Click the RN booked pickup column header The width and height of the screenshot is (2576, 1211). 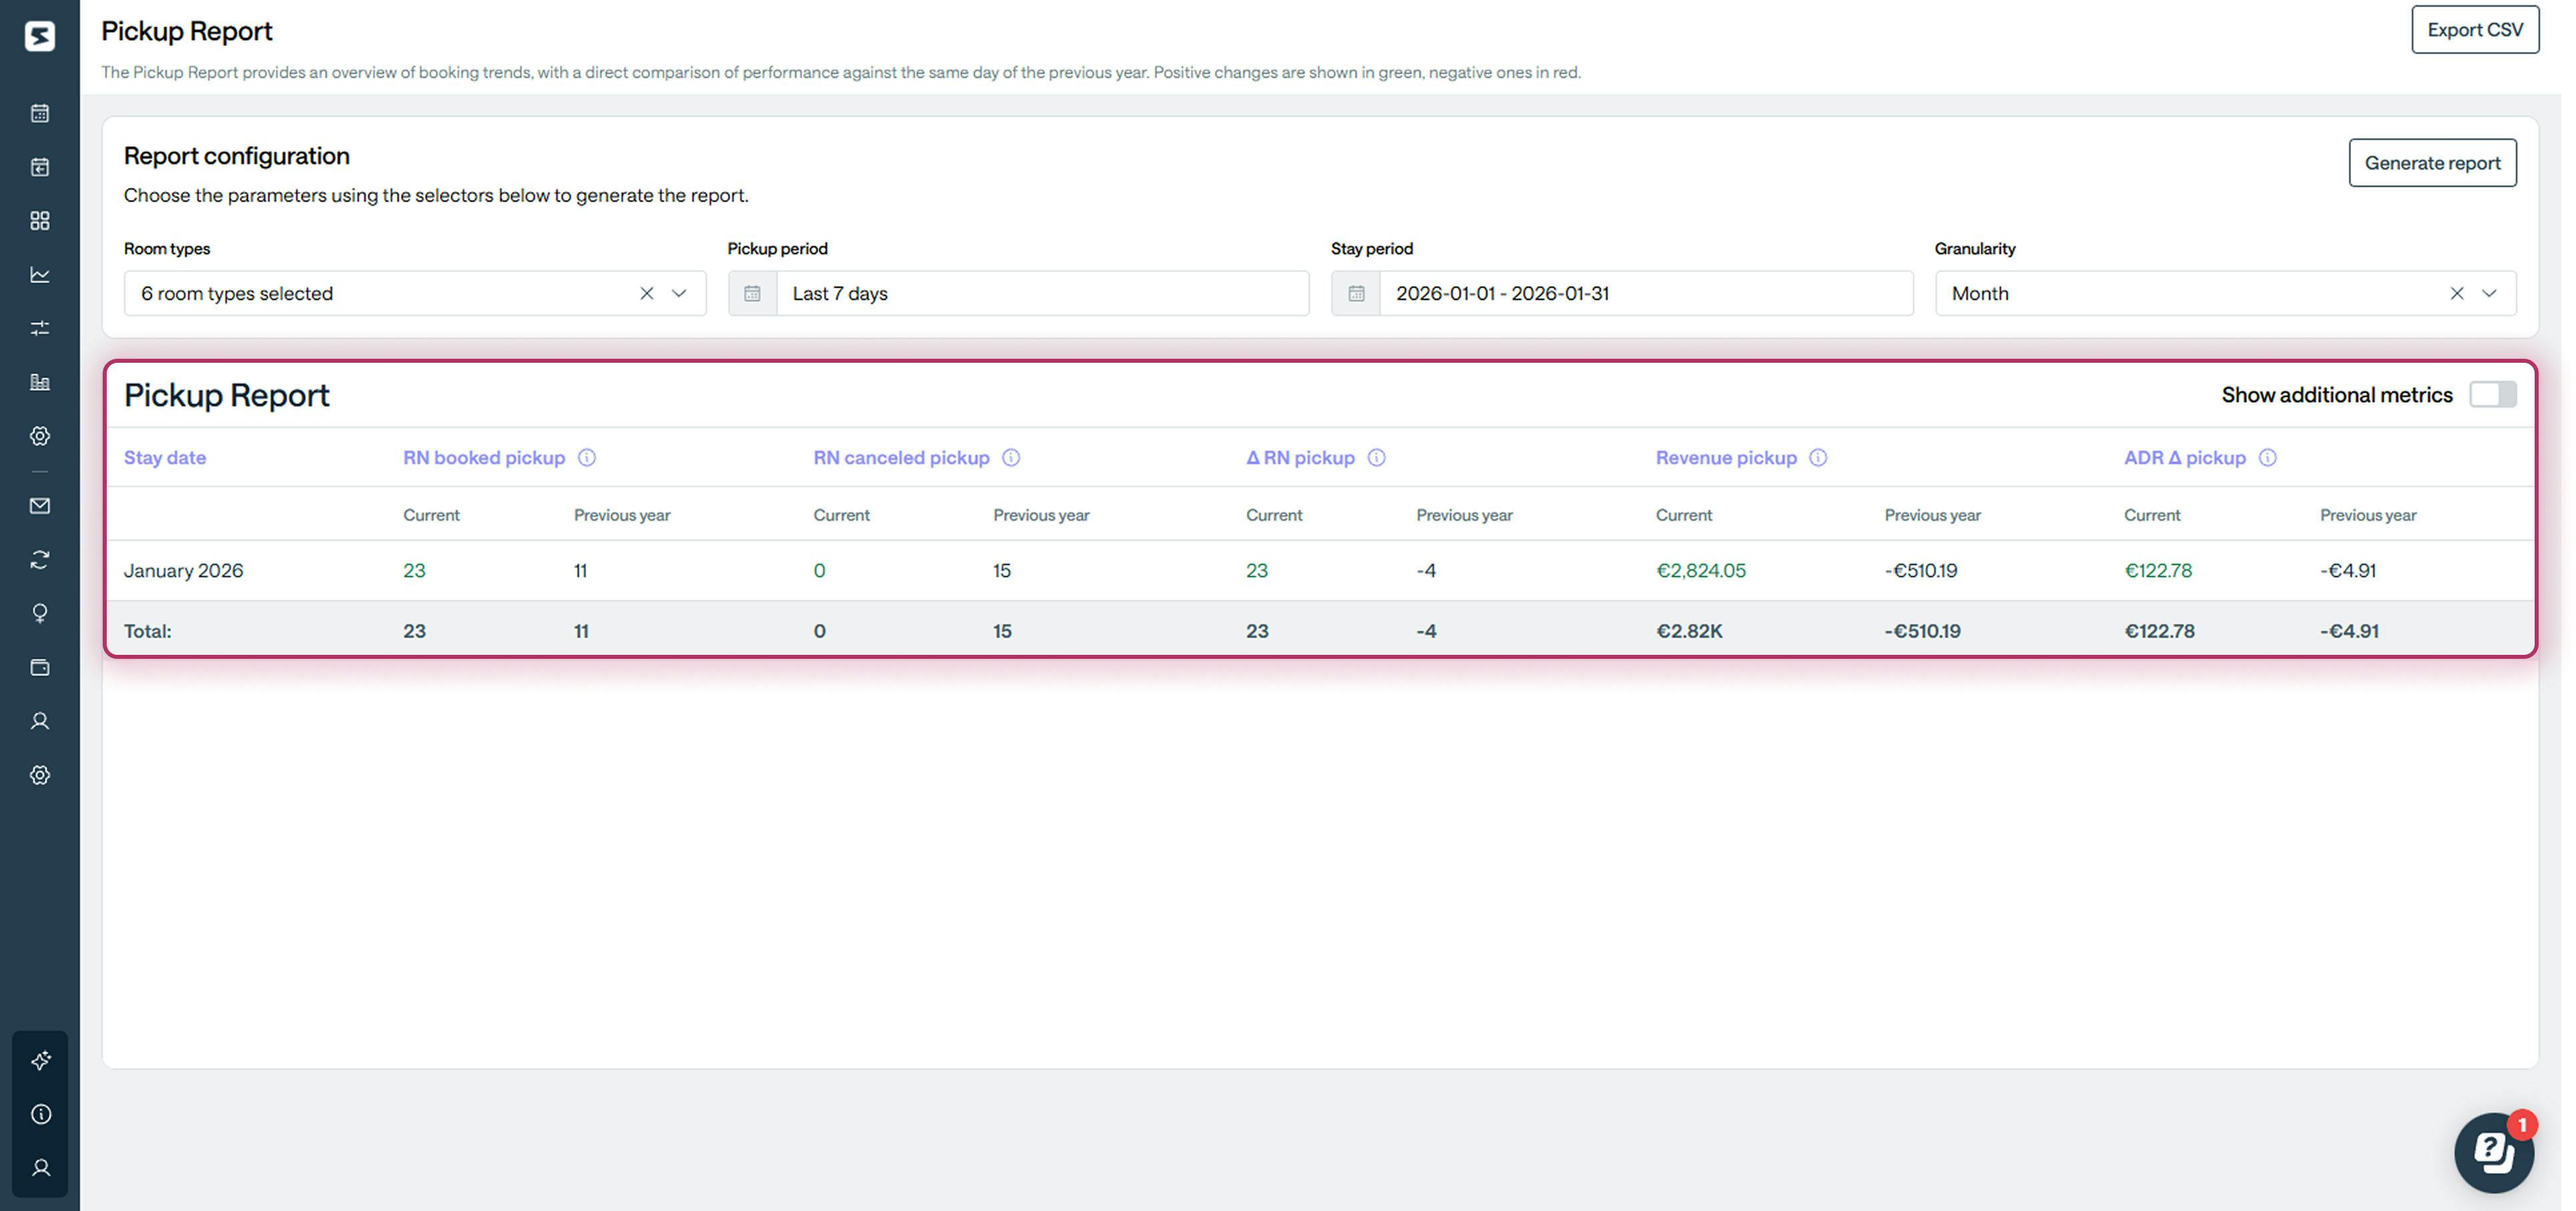[484, 458]
